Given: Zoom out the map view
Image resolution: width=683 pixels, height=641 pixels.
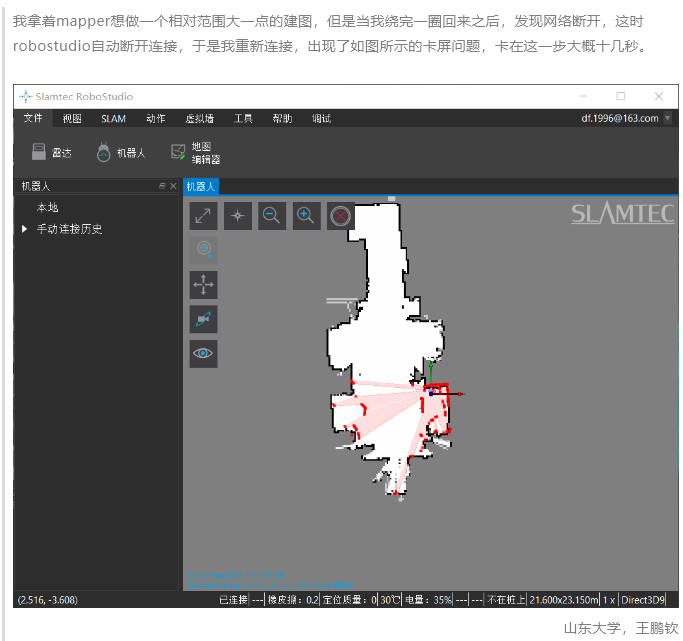Looking at the screenshot, I should pyautogui.click(x=272, y=216).
